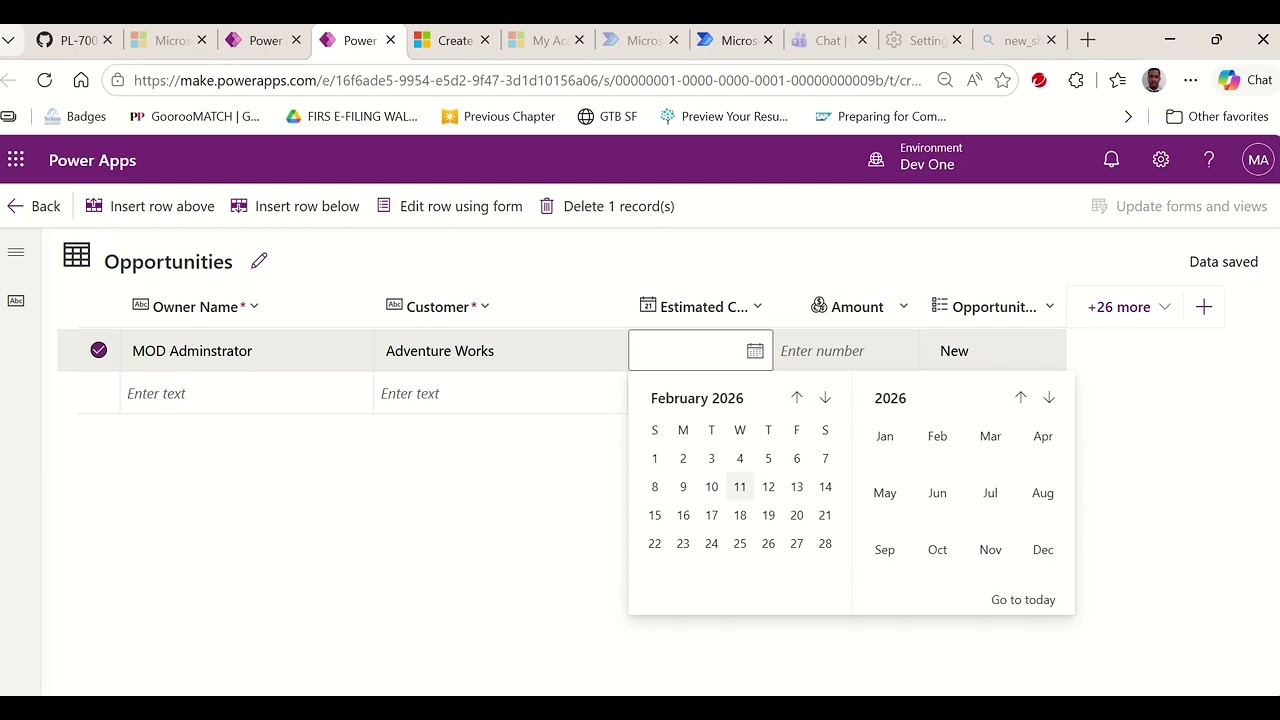Pick day 1 in February
Image resolution: width=1280 pixels, height=720 pixels.
(x=655, y=459)
